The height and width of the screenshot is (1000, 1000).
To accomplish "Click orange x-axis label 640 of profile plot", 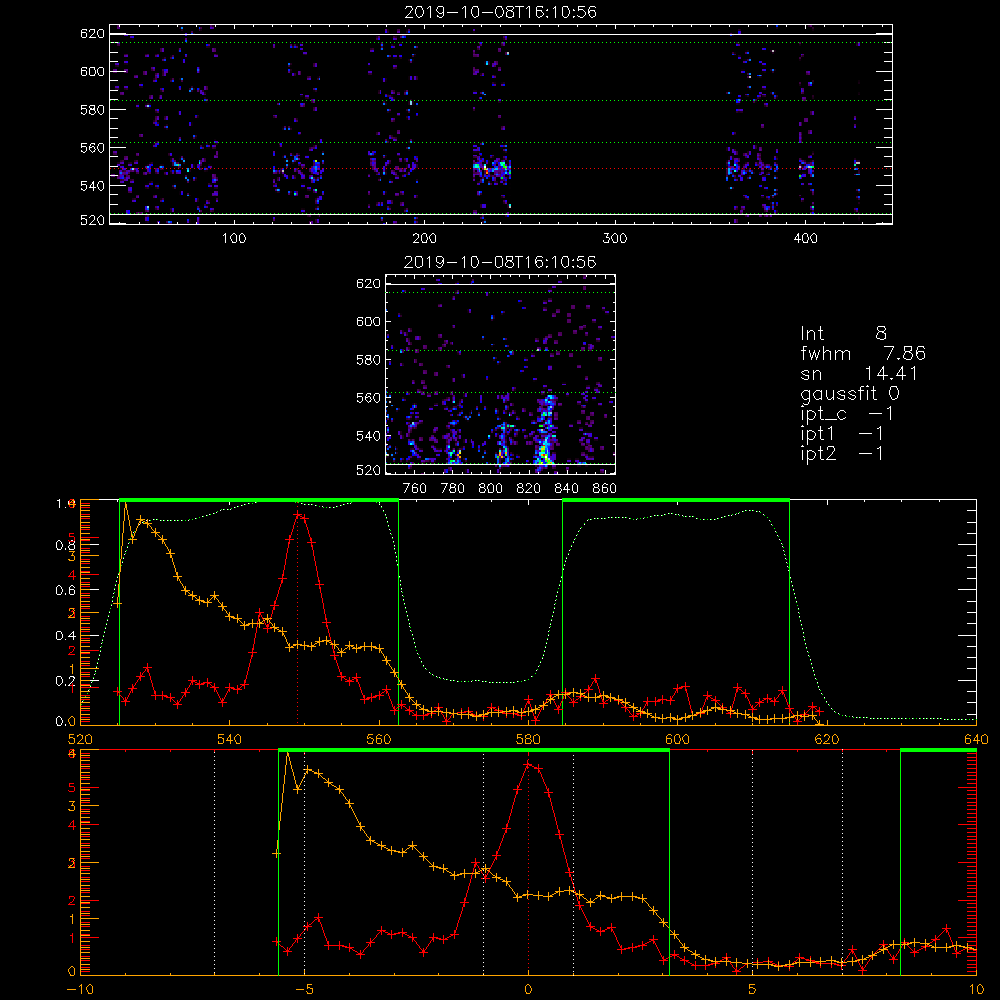I will (x=976, y=740).
